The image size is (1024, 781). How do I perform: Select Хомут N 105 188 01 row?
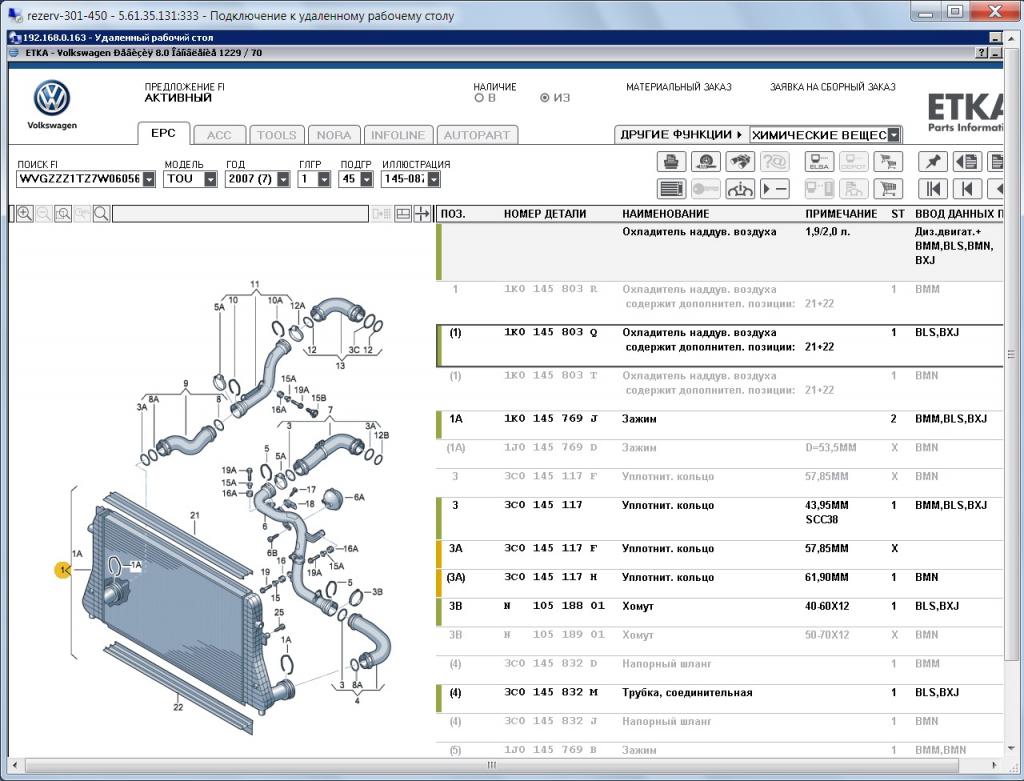pos(720,612)
